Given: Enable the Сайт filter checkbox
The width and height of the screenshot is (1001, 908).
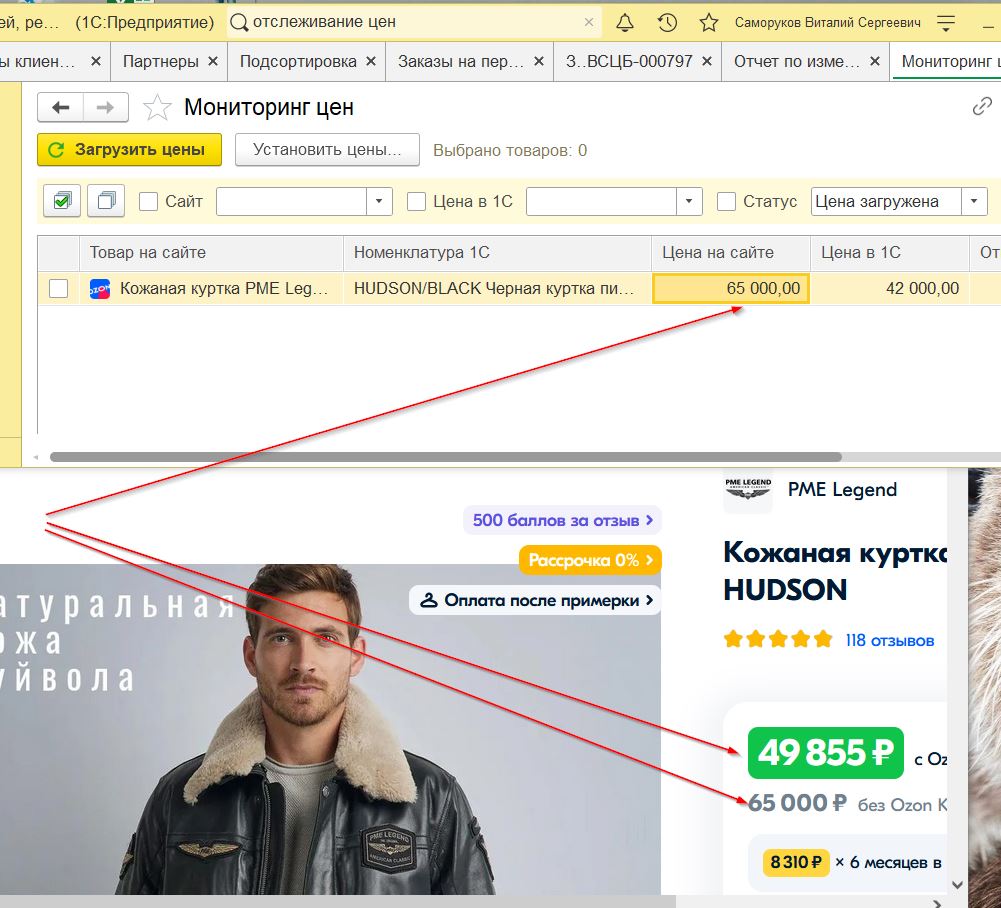Looking at the screenshot, I should (148, 202).
